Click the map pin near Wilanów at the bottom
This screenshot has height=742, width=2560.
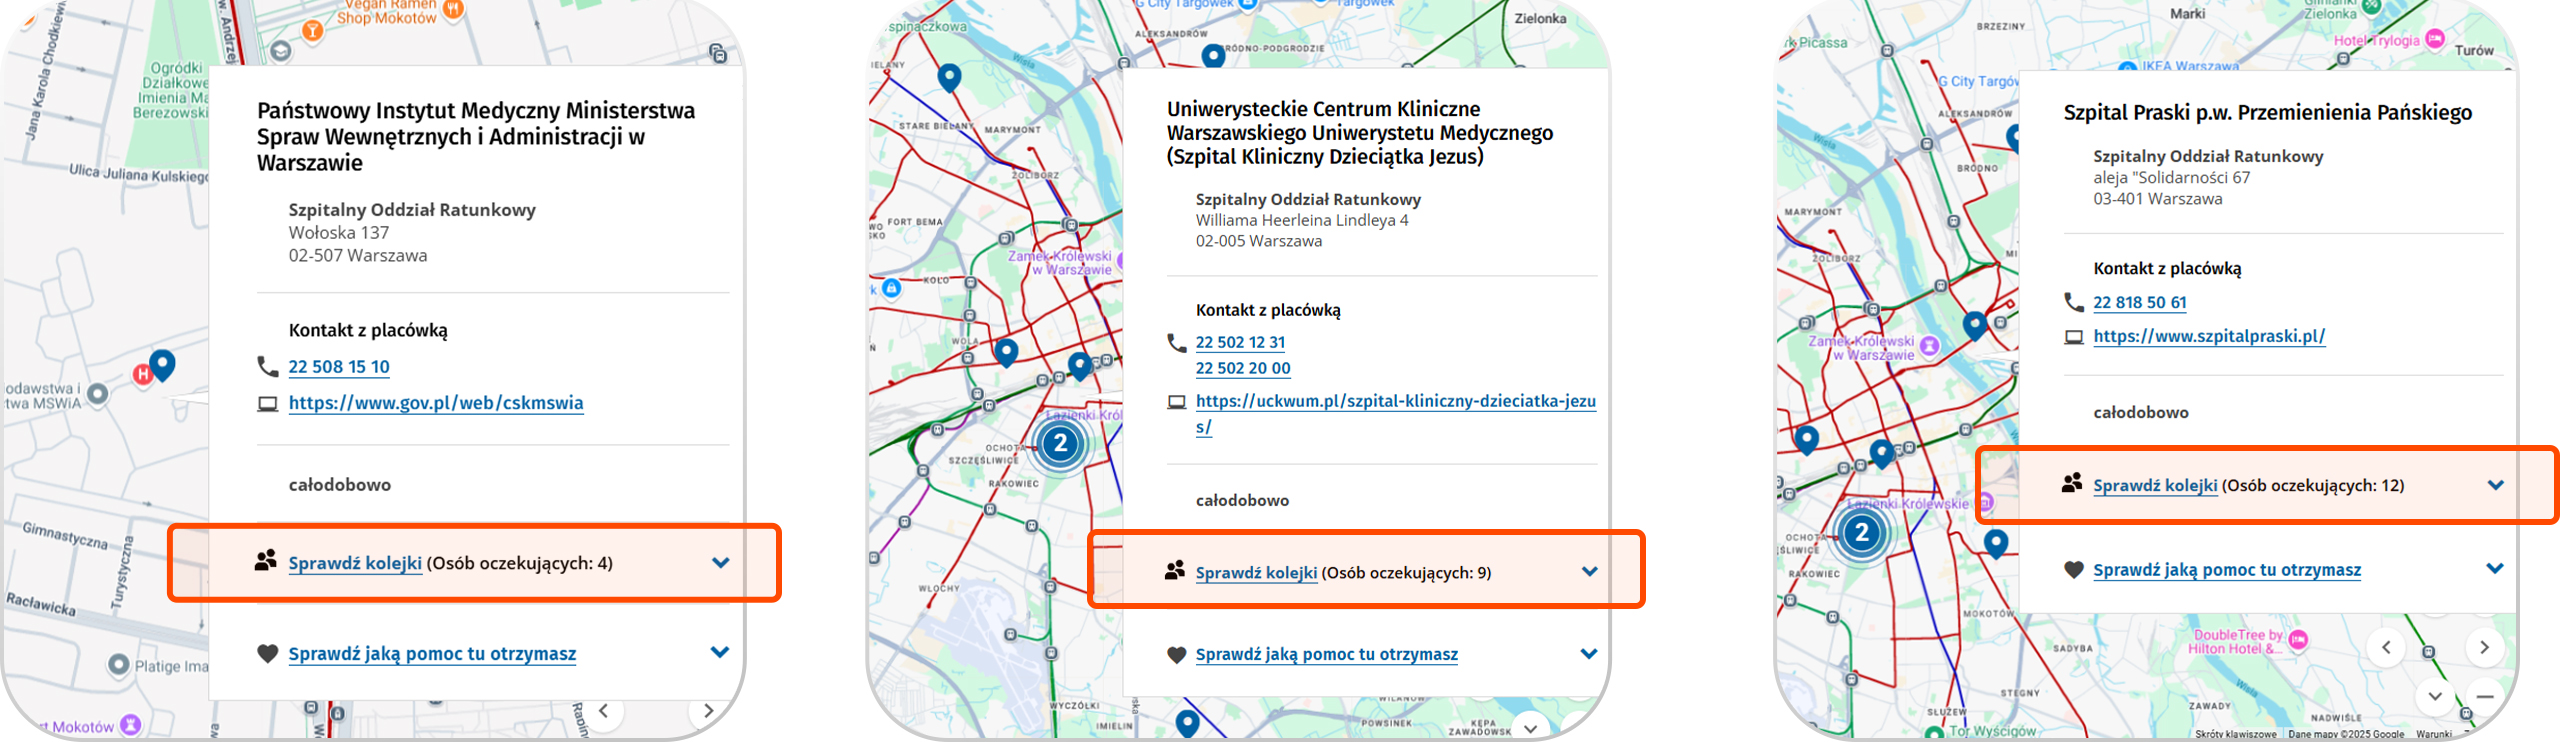point(1187,722)
